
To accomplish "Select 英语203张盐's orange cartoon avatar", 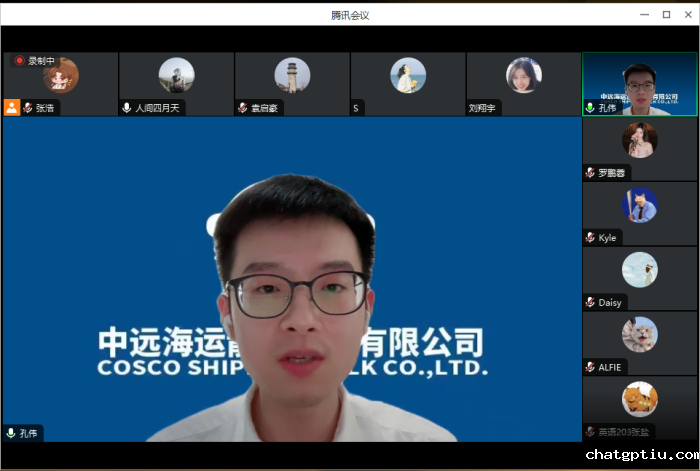I will pos(640,399).
